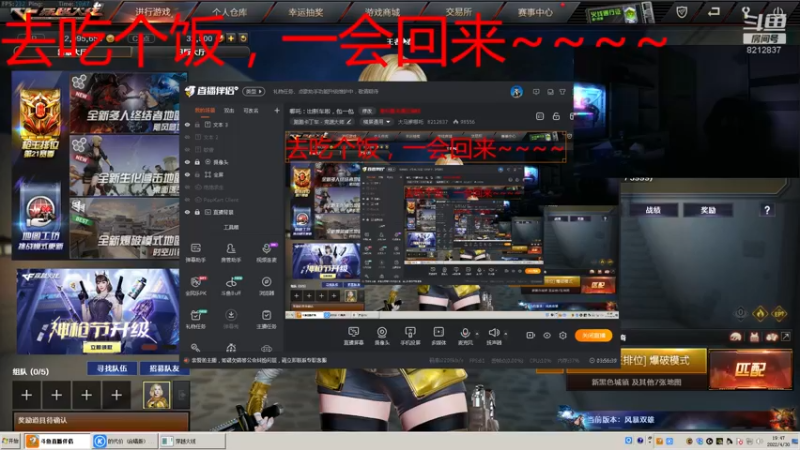
Task: Open Windows Start button
Action: click(x=11, y=441)
